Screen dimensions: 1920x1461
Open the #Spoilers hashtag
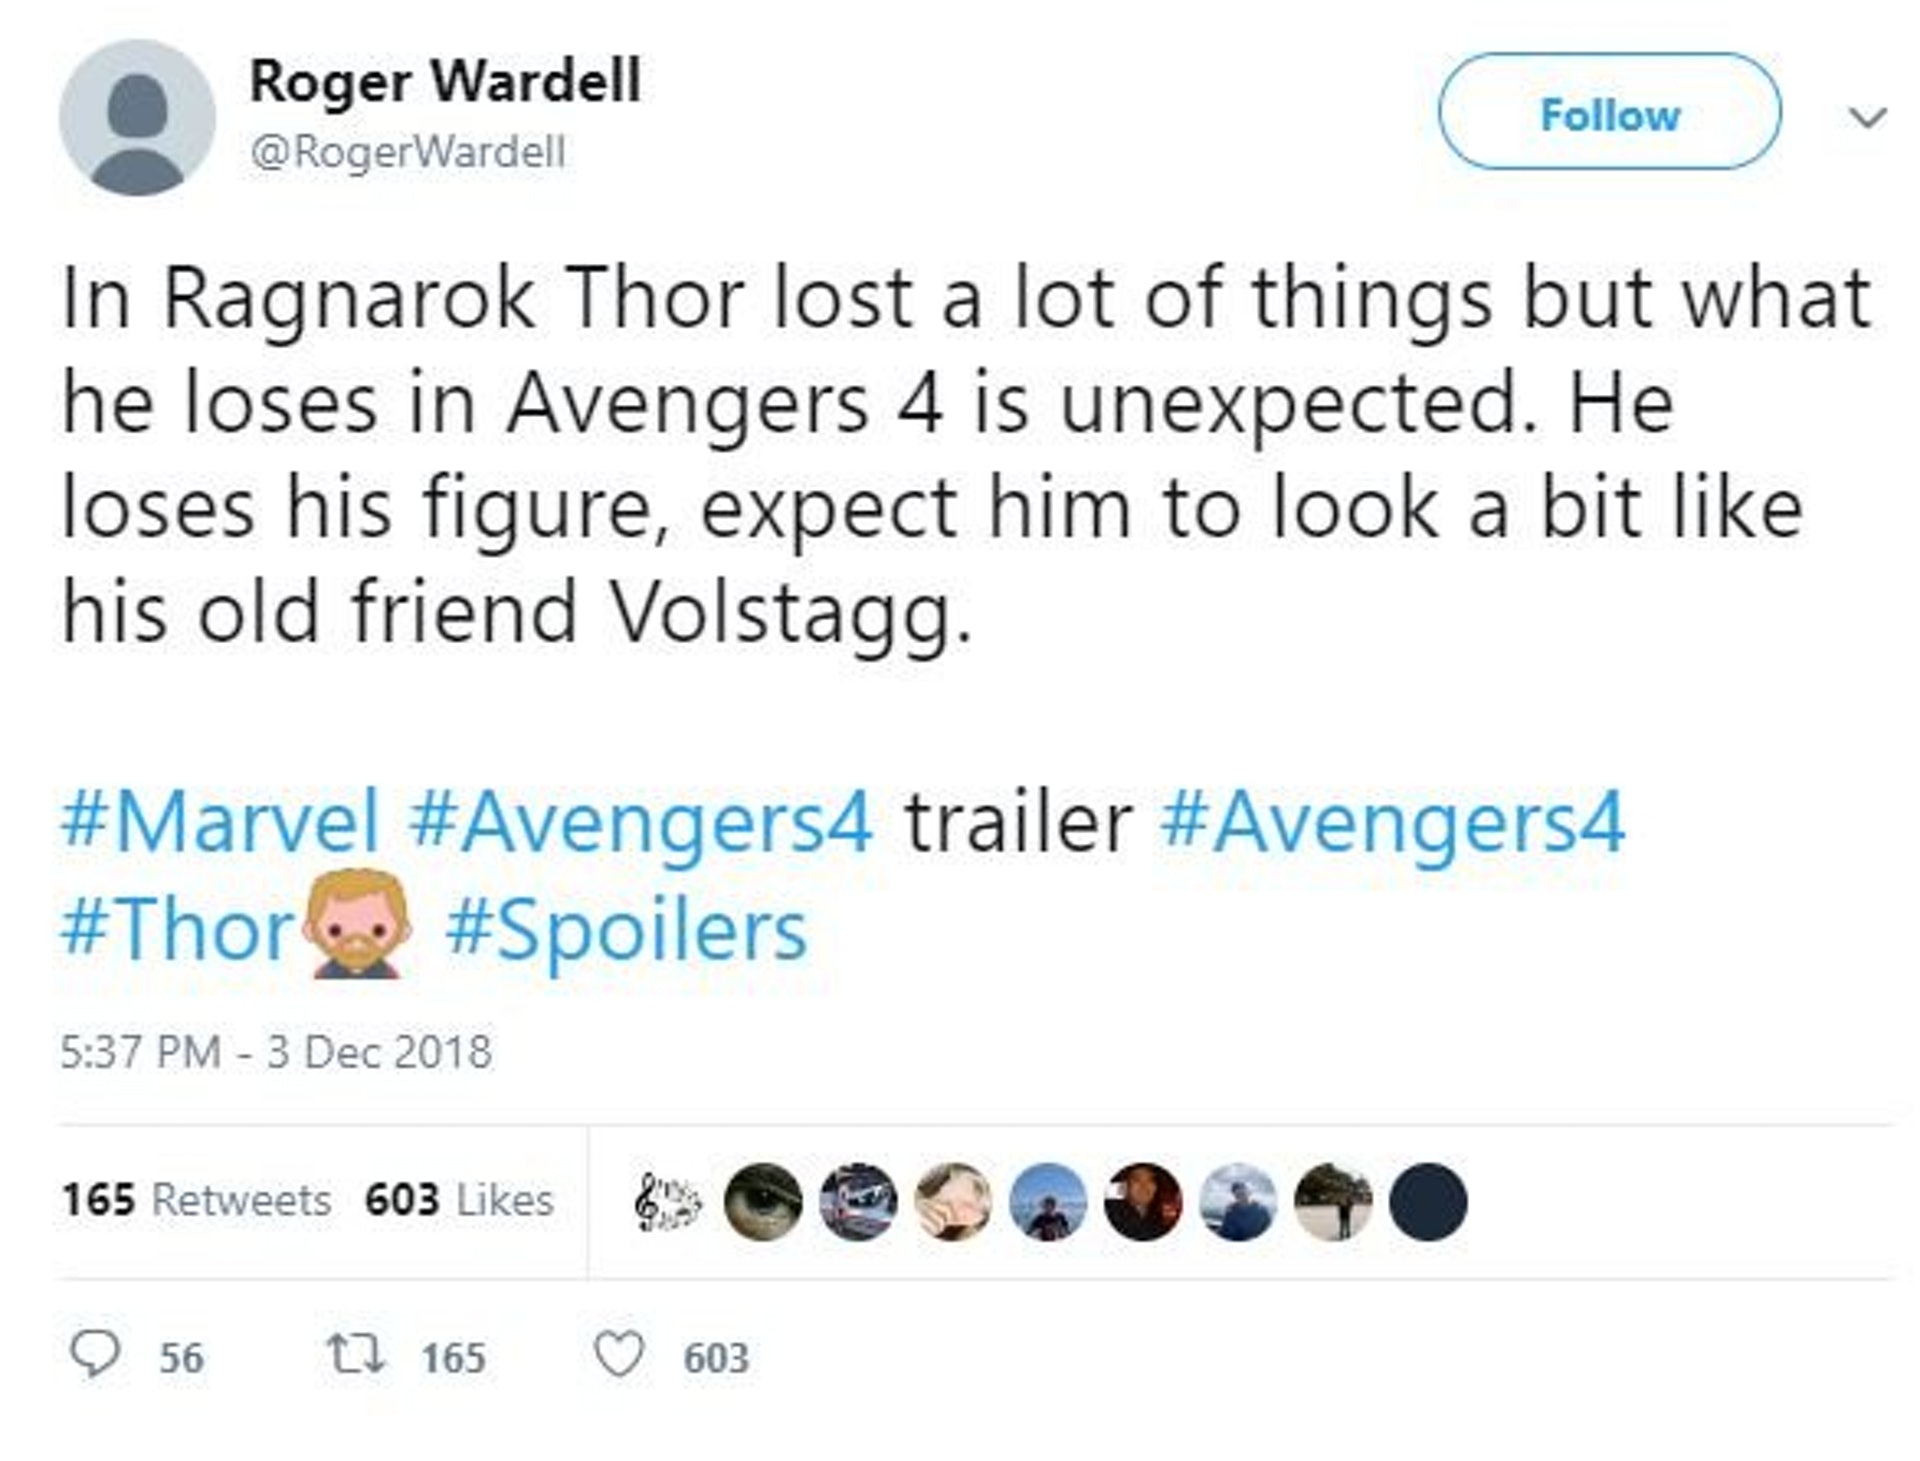626,930
